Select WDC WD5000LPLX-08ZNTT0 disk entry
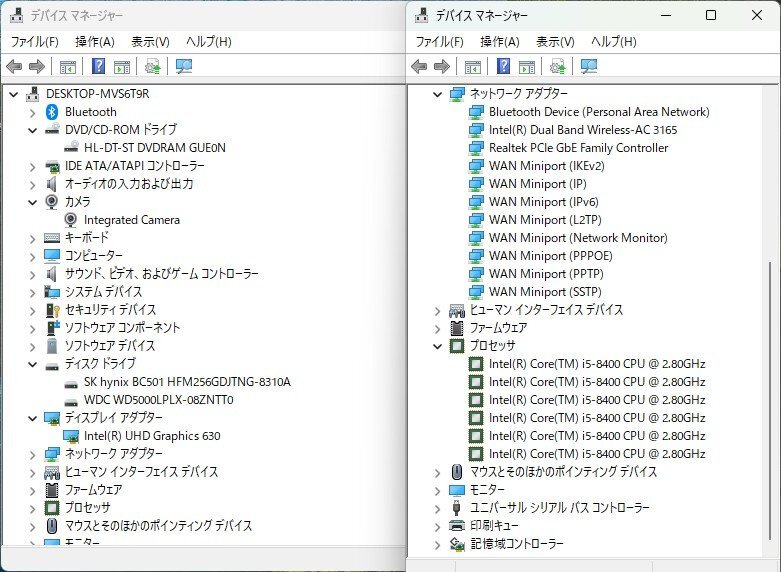The height and width of the screenshot is (572, 781). [x=158, y=400]
